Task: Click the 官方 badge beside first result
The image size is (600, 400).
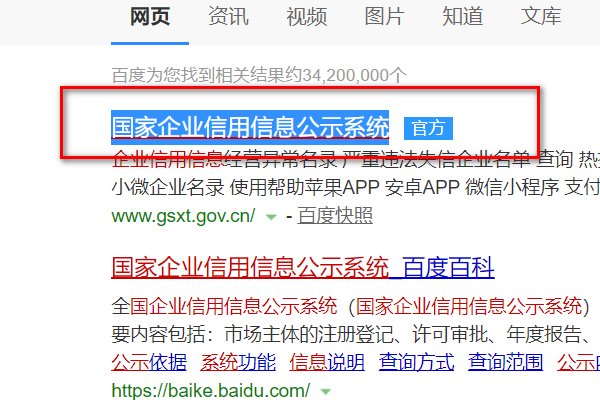Action: point(428,128)
